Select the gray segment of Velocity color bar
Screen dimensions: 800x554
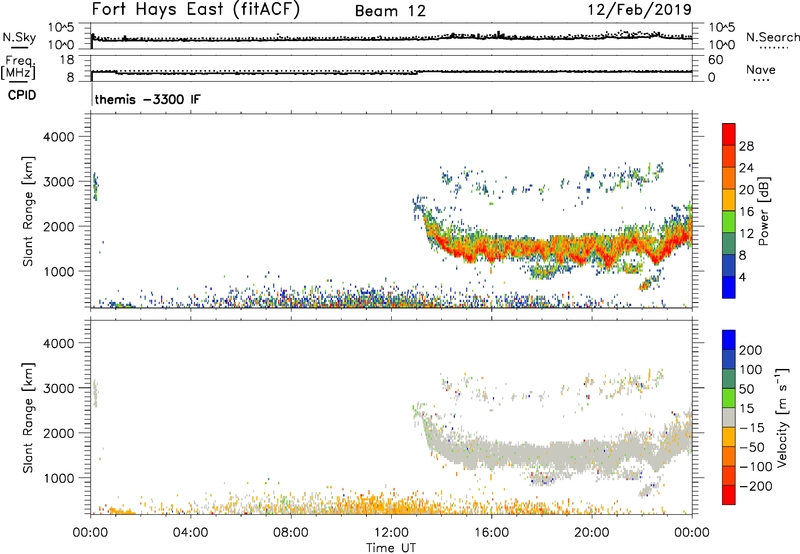click(x=729, y=418)
